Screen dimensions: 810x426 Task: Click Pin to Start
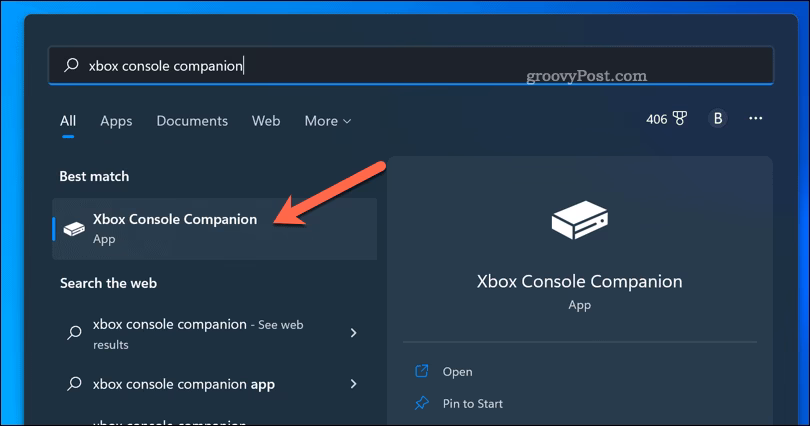coord(472,404)
